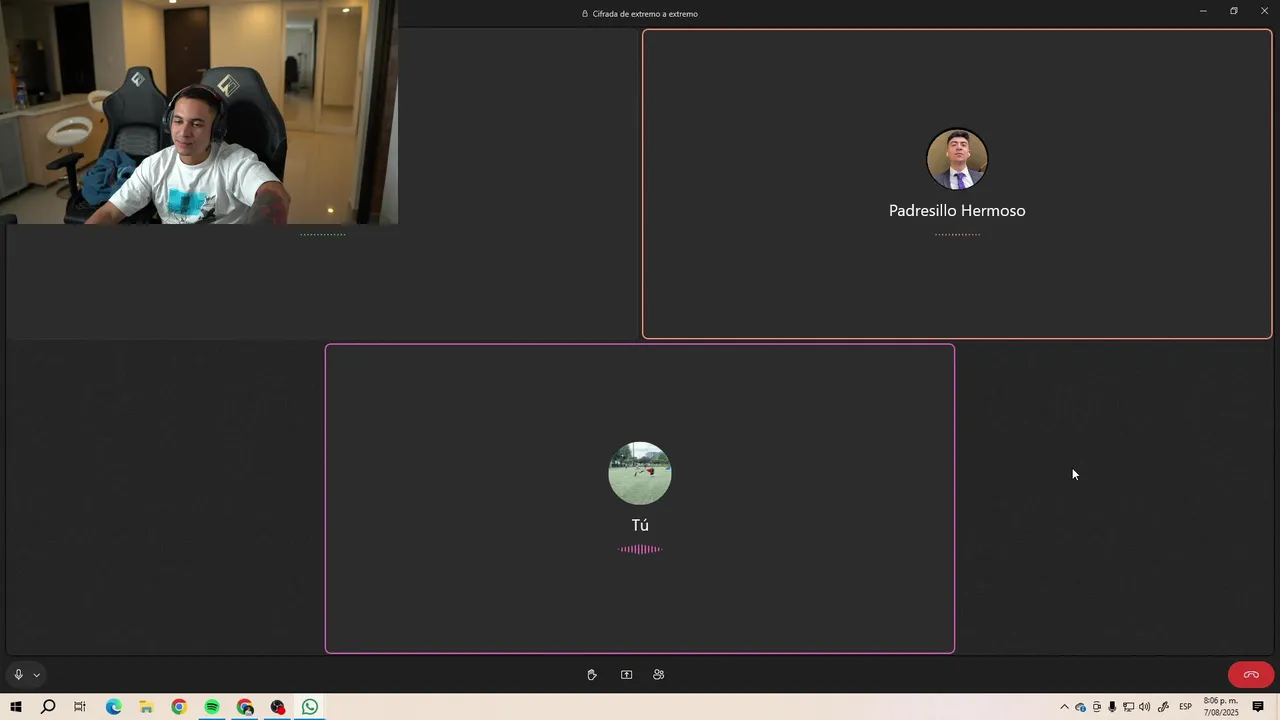This screenshot has height=720, width=1280.
Task: Open Task View from taskbar
Action: coord(80,707)
